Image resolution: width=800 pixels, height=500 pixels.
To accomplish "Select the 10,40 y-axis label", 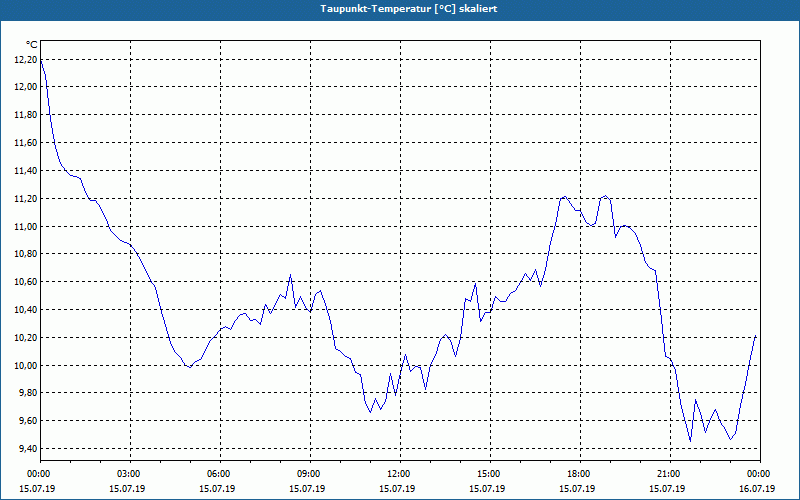I will tap(26, 310).
